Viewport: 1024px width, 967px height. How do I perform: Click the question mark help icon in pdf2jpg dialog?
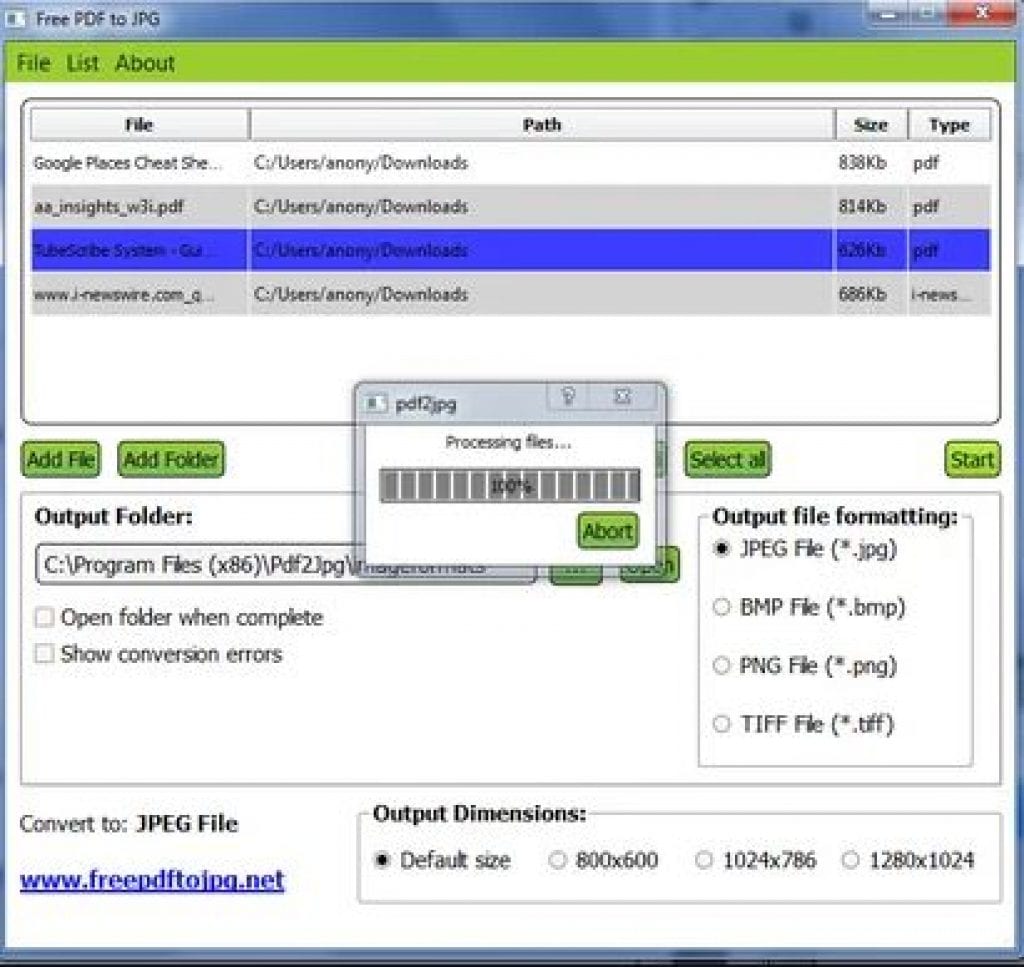[x=568, y=397]
